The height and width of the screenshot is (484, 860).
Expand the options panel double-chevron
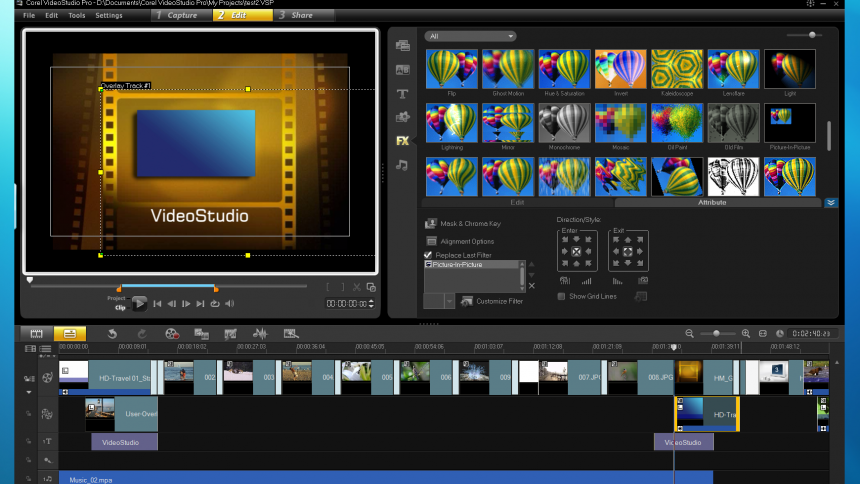point(831,202)
